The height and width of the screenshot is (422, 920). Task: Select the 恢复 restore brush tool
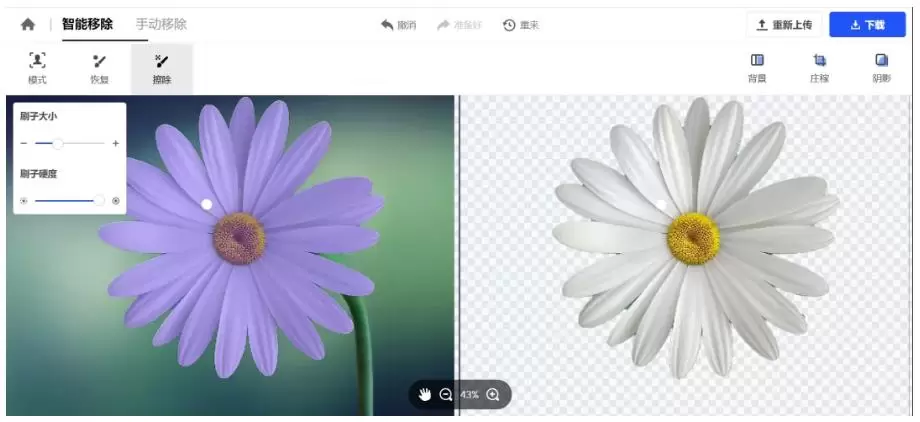[100, 68]
